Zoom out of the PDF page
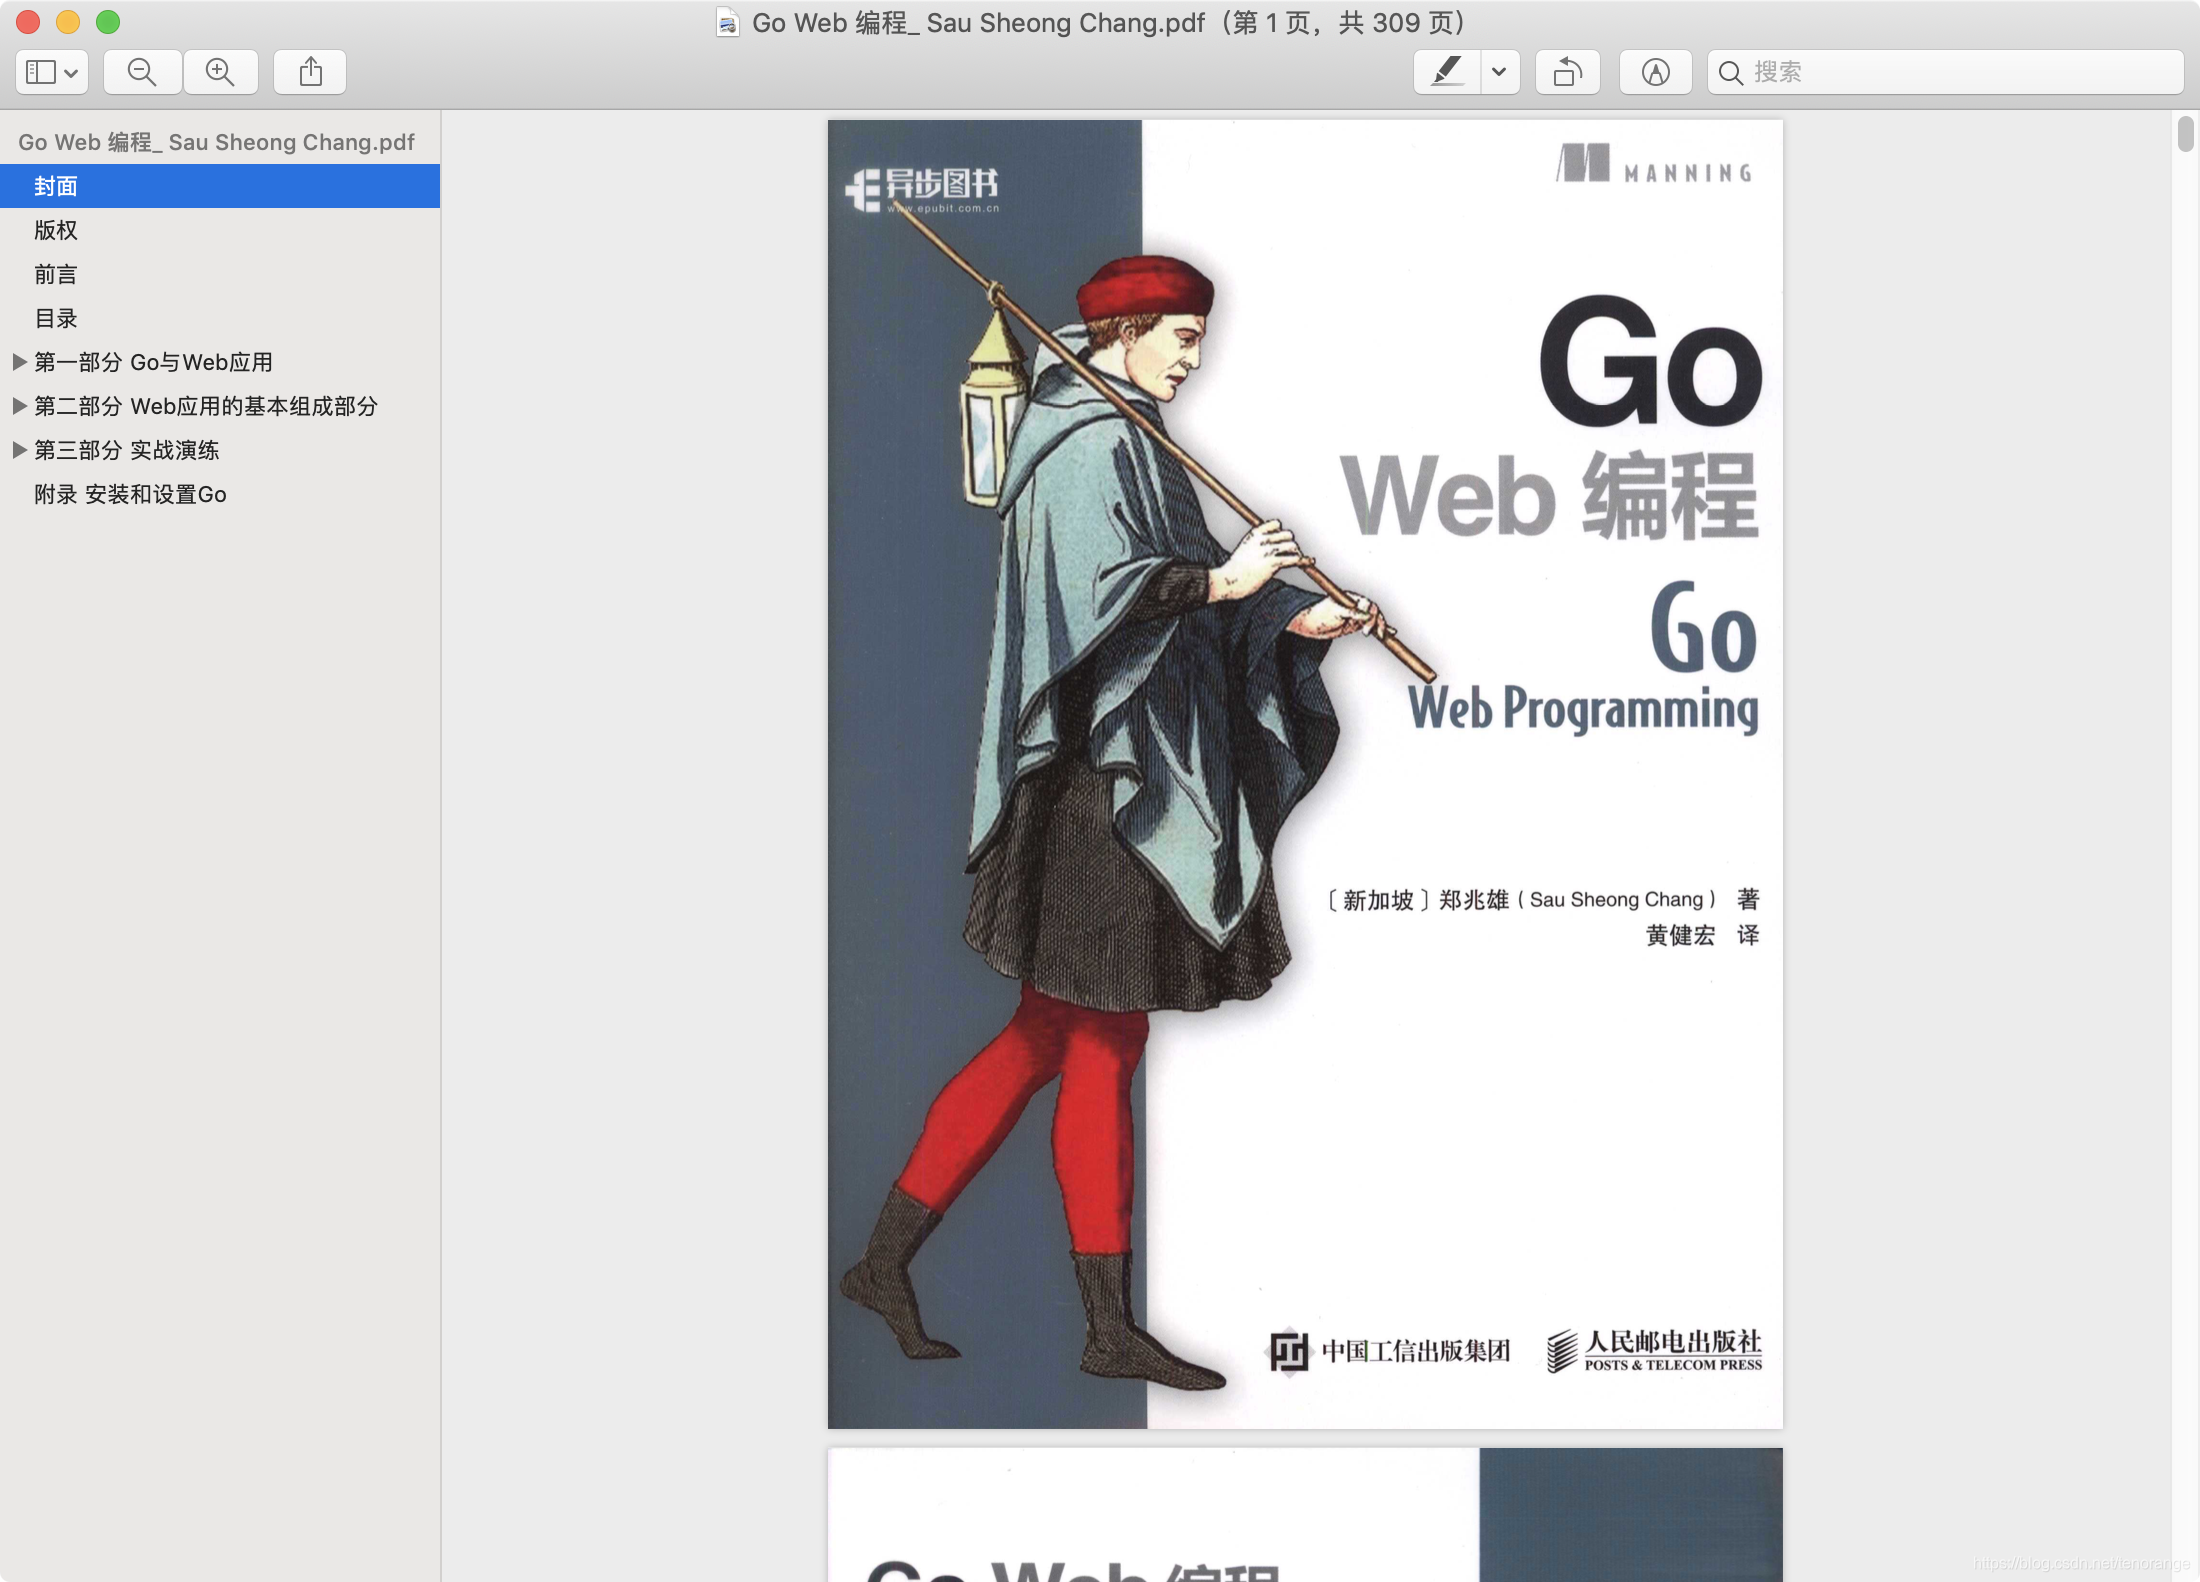Image resolution: width=2200 pixels, height=1582 pixels. click(x=142, y=71)
